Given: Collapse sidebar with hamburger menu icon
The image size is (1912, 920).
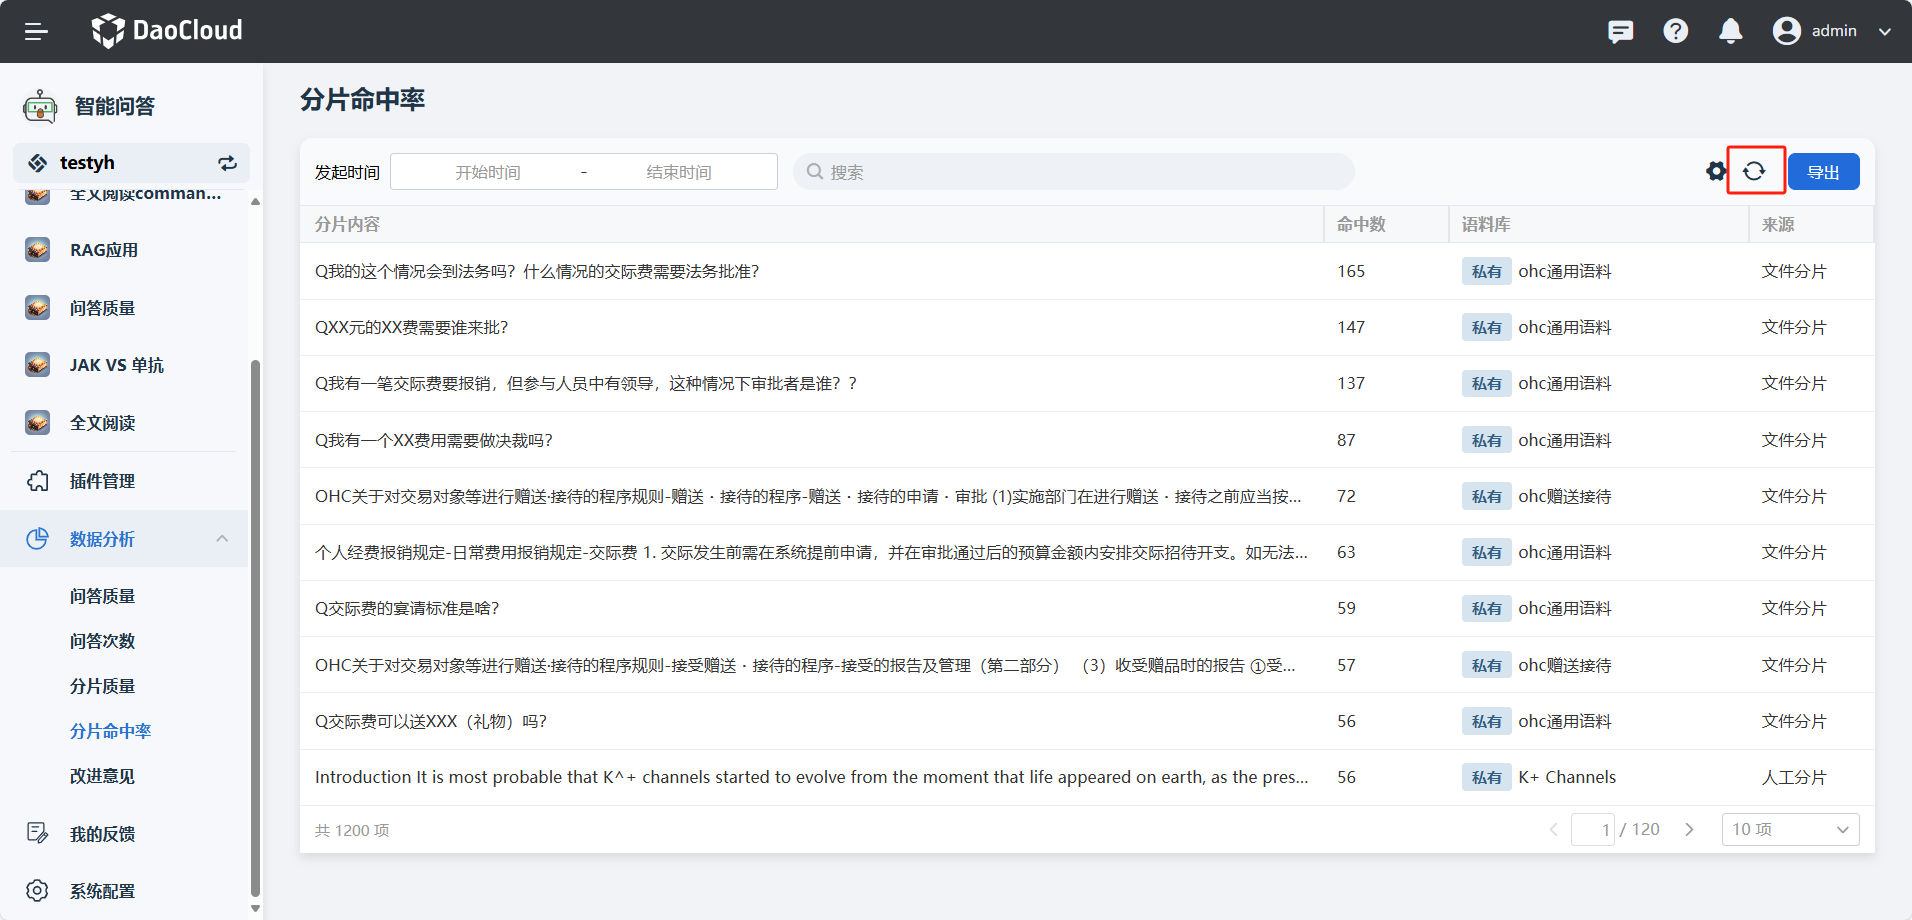Looking at the screenshot, I should point(36,31).
